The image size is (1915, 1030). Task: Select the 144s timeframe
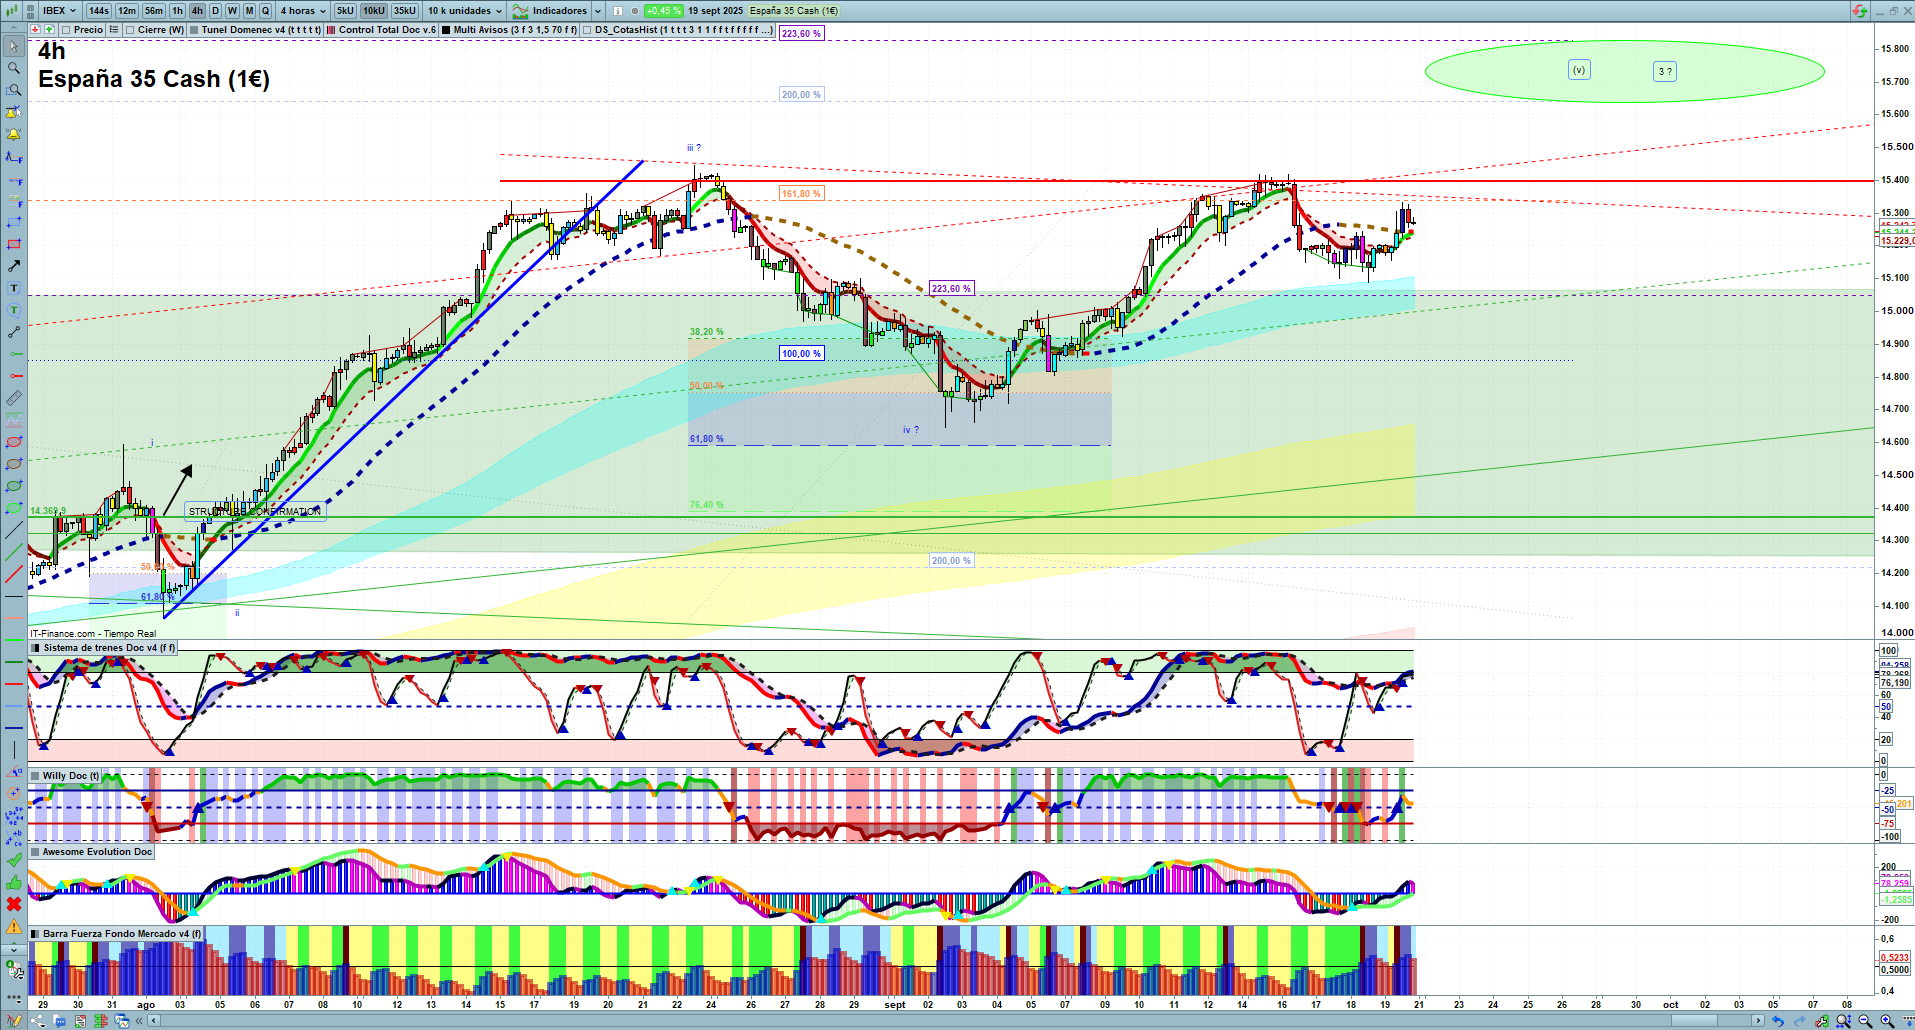pyautogui.click(x=98, y=11)
